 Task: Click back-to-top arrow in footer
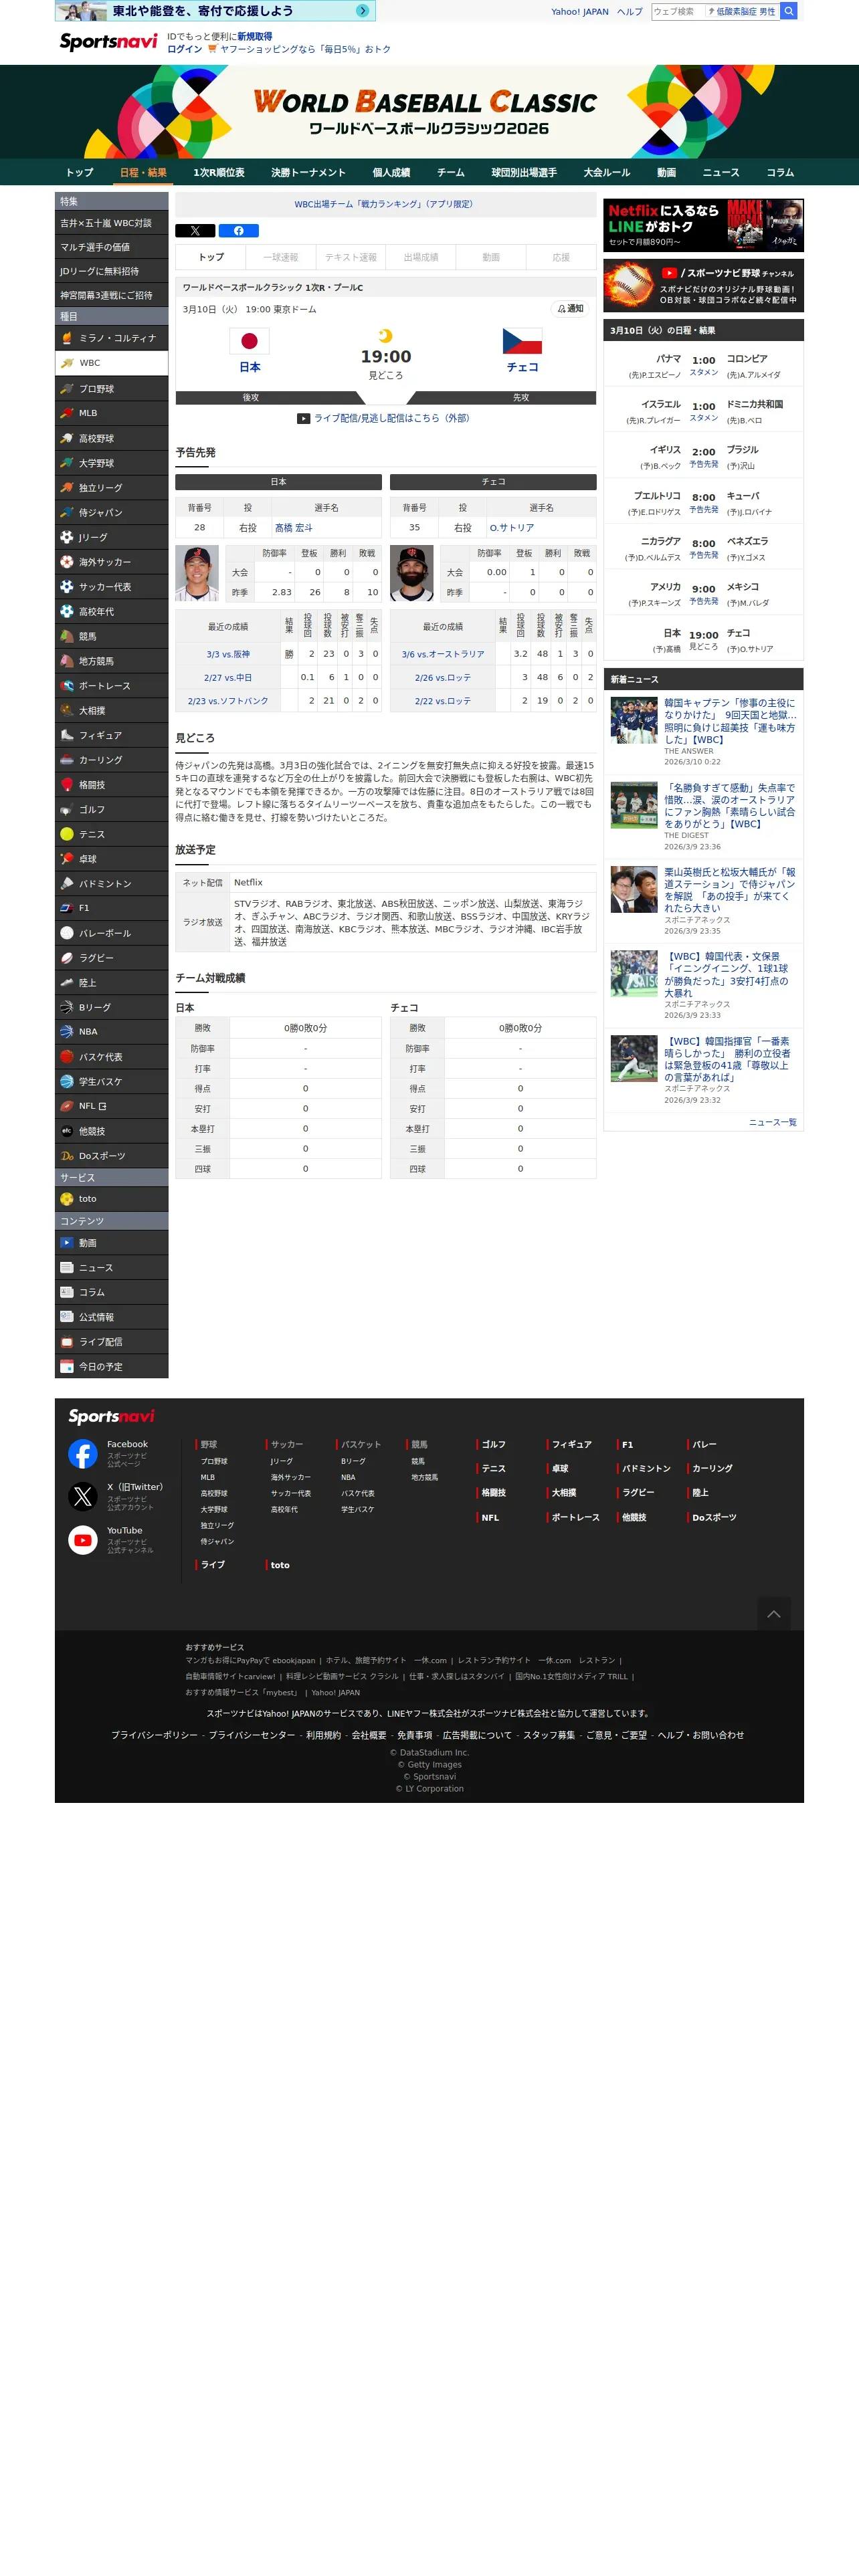coord(774,1613)
